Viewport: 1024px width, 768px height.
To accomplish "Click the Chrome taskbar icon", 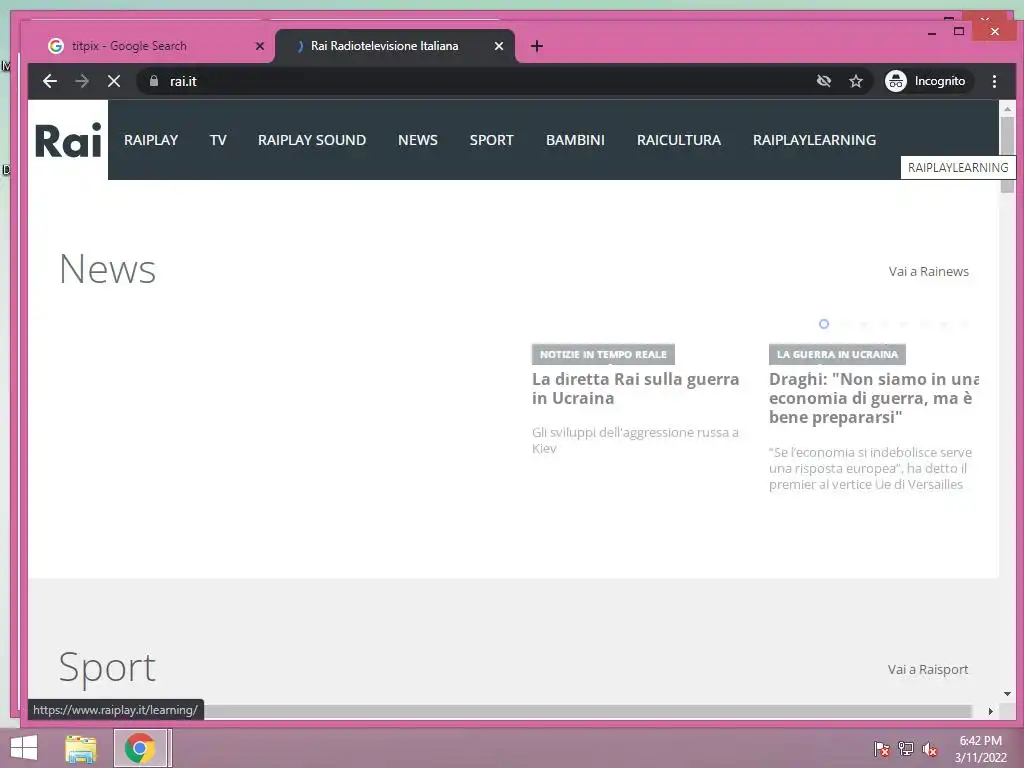I will click(140, 748).
